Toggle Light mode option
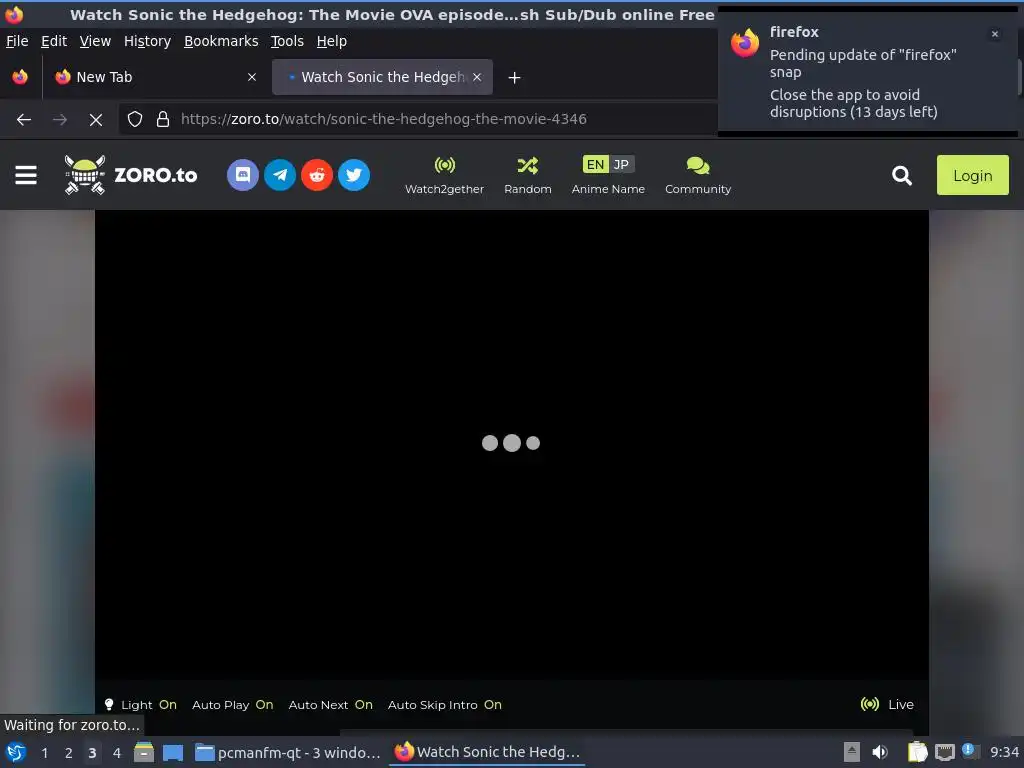This screenshot has width=1024, height=768. (140, 705)
